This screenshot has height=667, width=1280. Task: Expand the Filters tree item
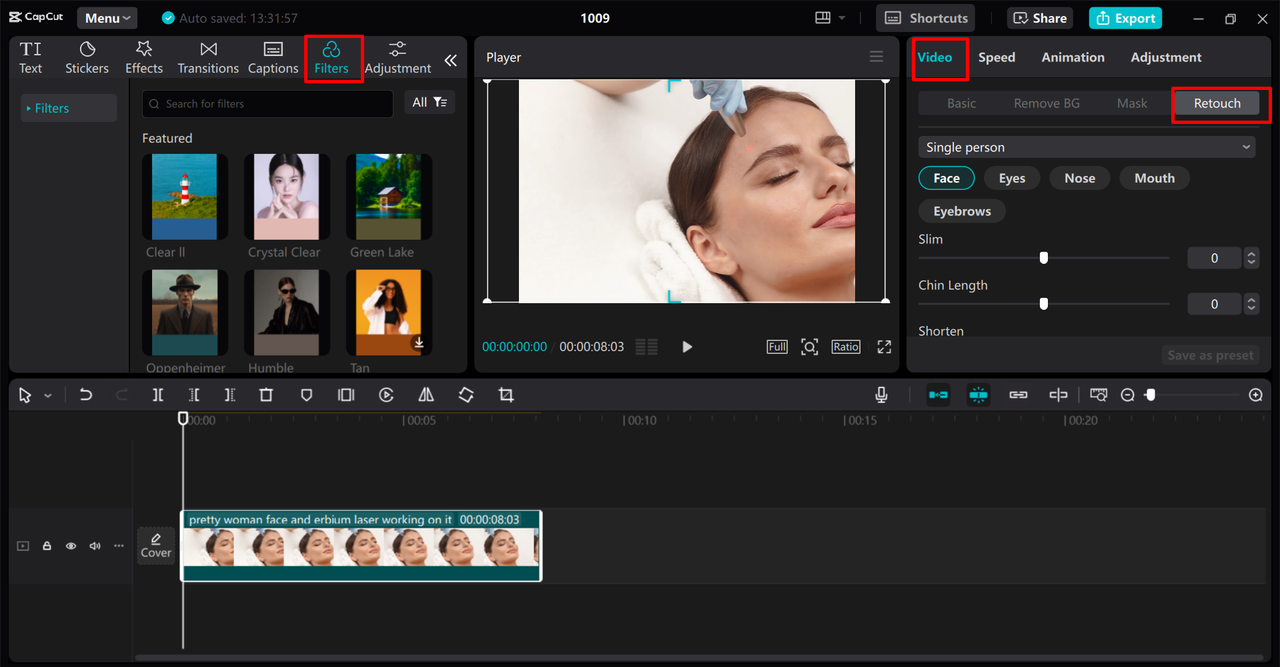68,108
